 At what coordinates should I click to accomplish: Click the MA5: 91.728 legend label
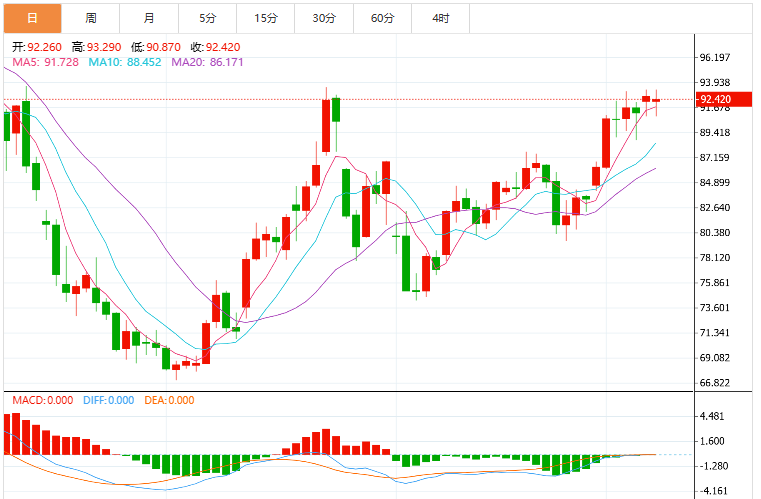click(x=45, y=62)
